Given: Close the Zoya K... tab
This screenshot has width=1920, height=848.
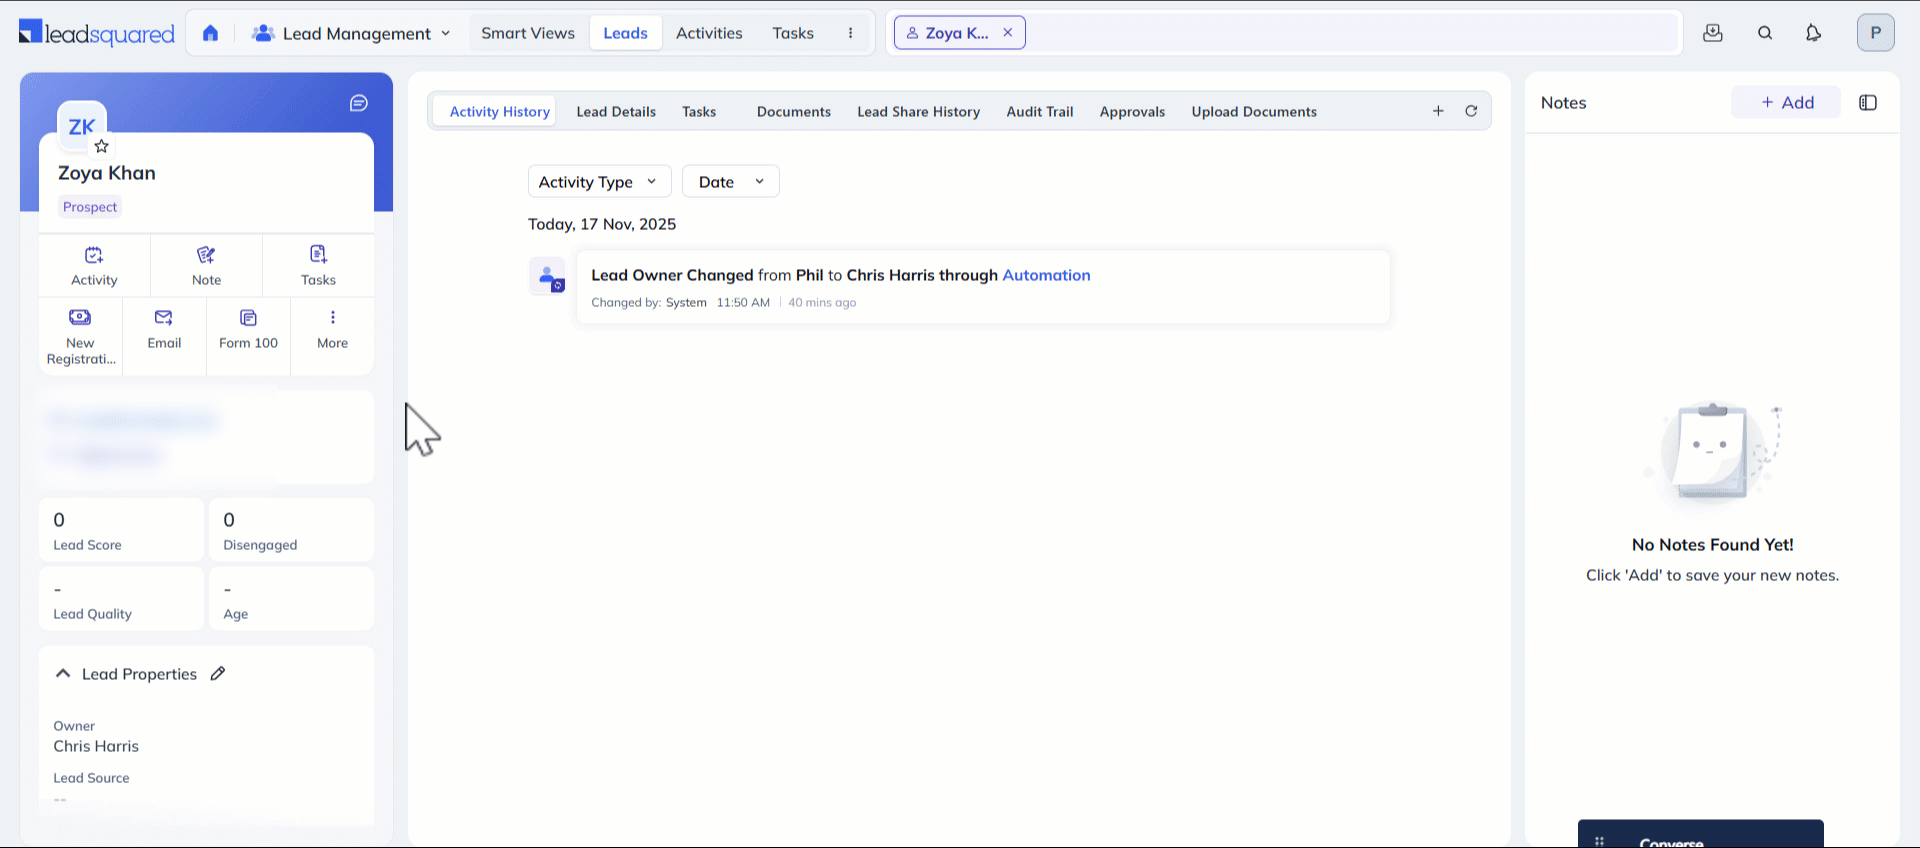Looking at the screenshot, I should [1008, 33].
